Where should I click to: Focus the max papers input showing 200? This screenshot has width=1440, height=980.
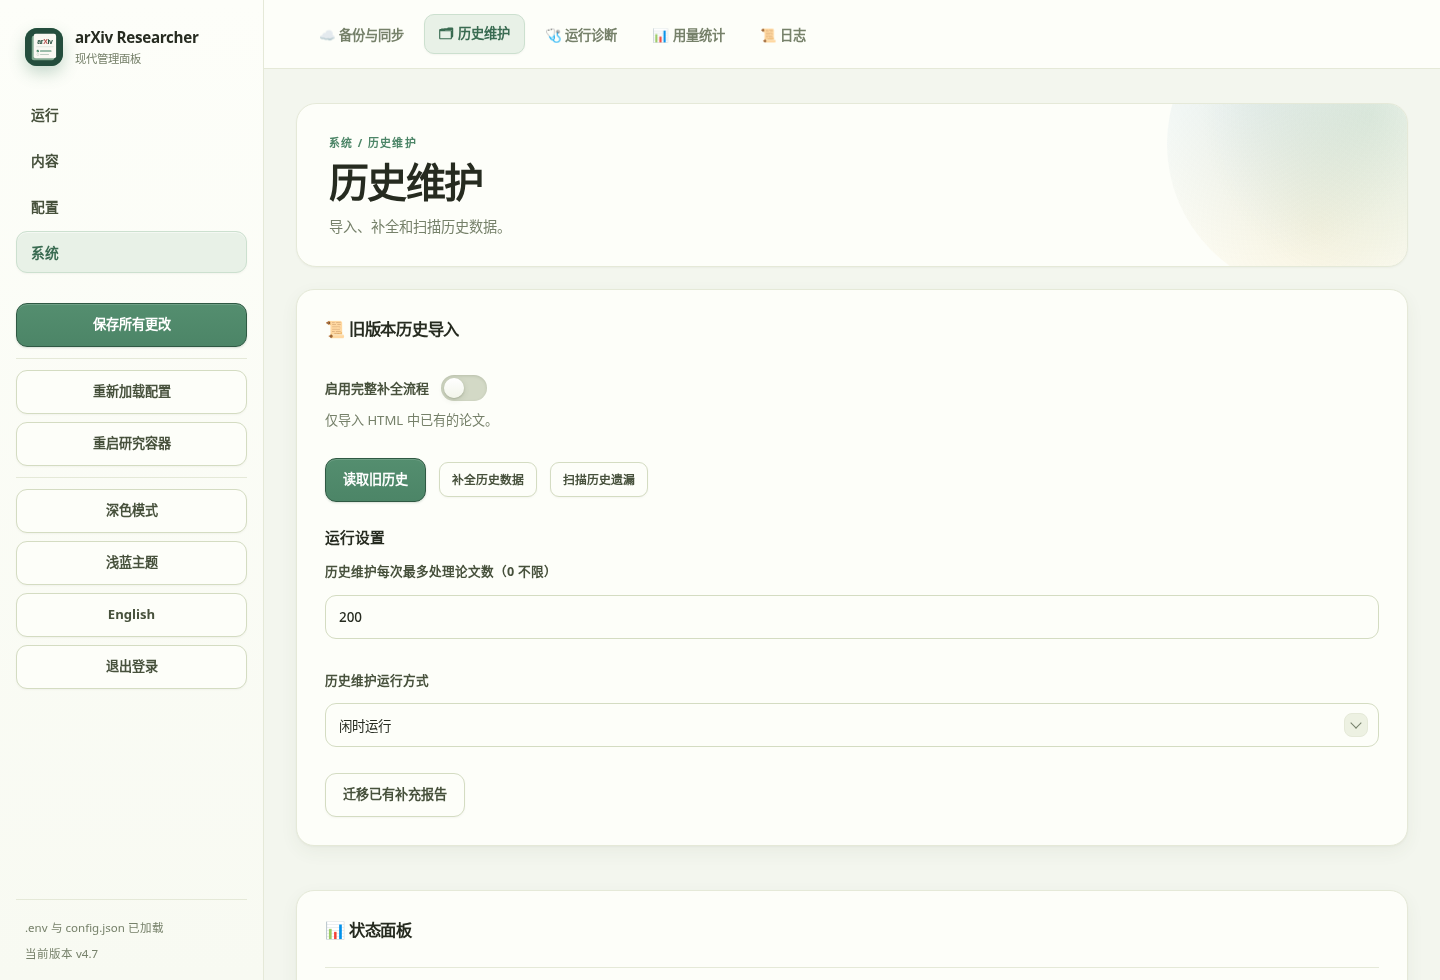[852, 617]
